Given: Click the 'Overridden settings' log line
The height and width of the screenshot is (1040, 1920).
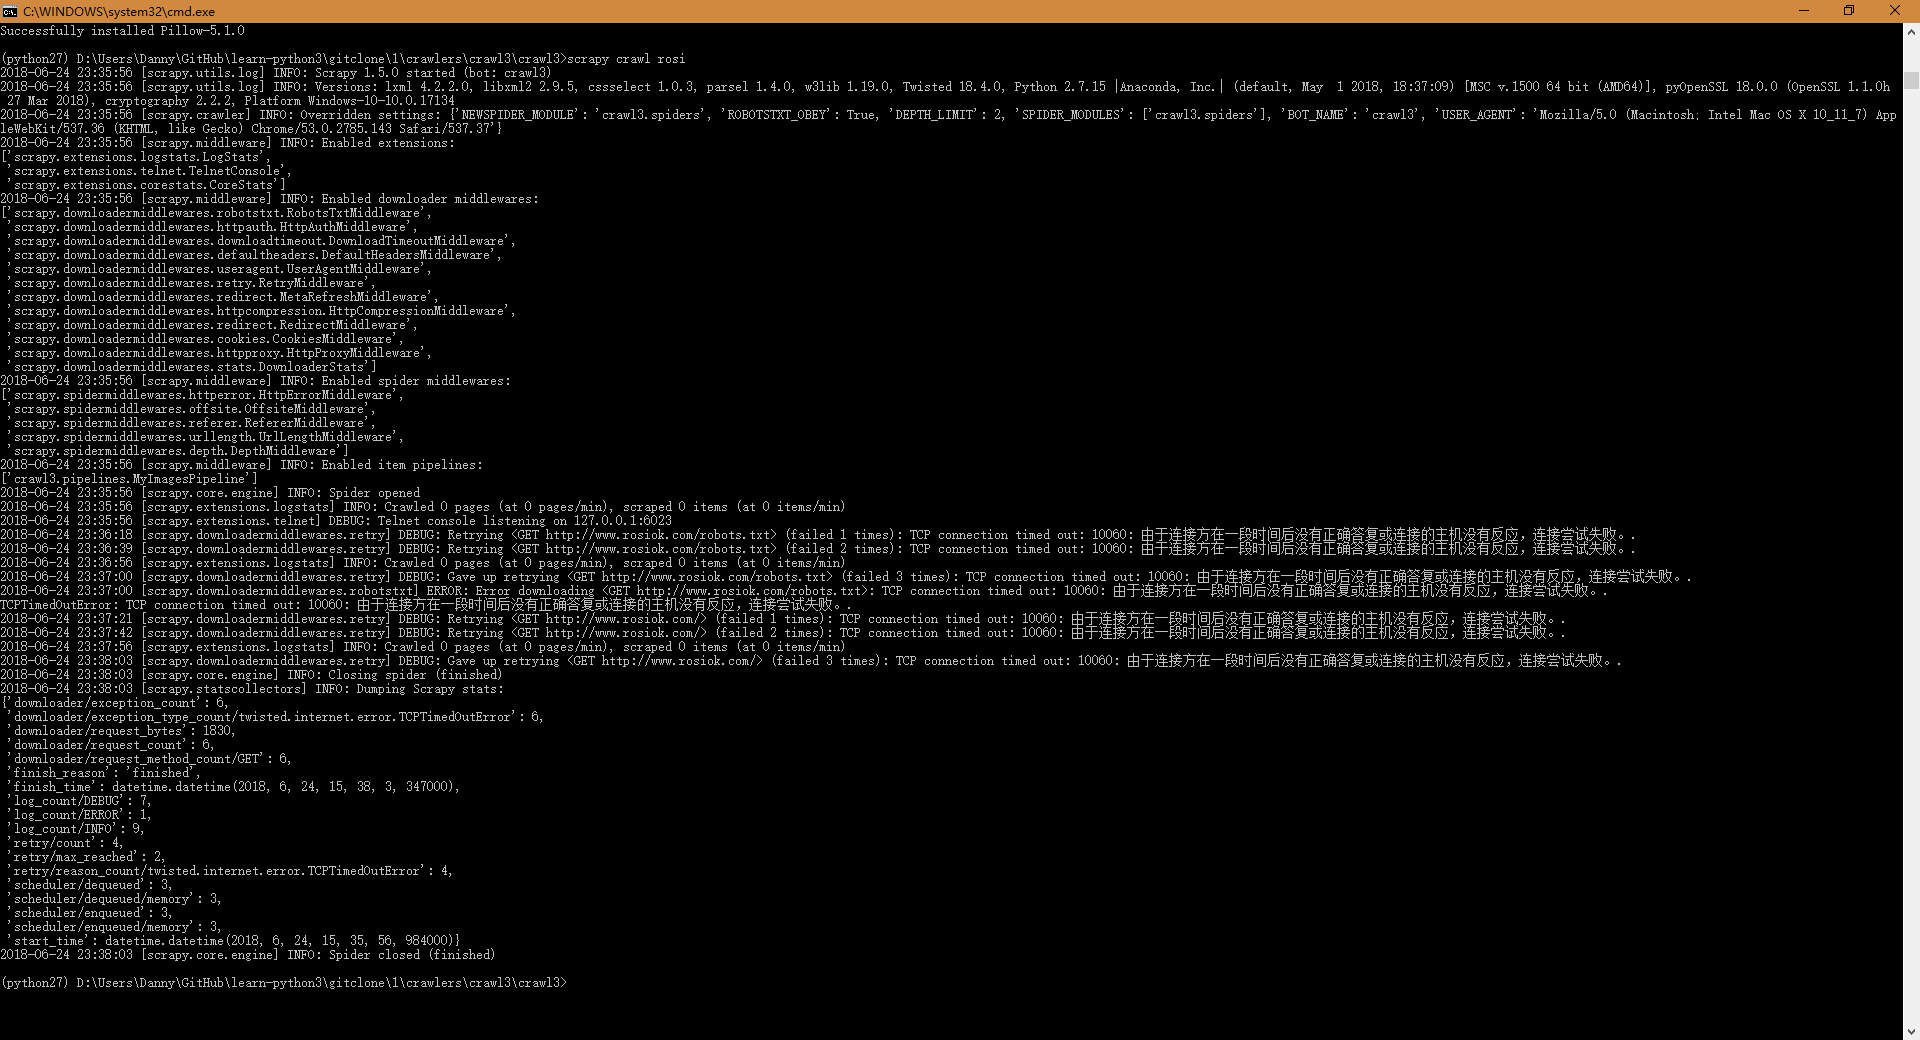Looking at the screenshot, I should pos(948,122).
